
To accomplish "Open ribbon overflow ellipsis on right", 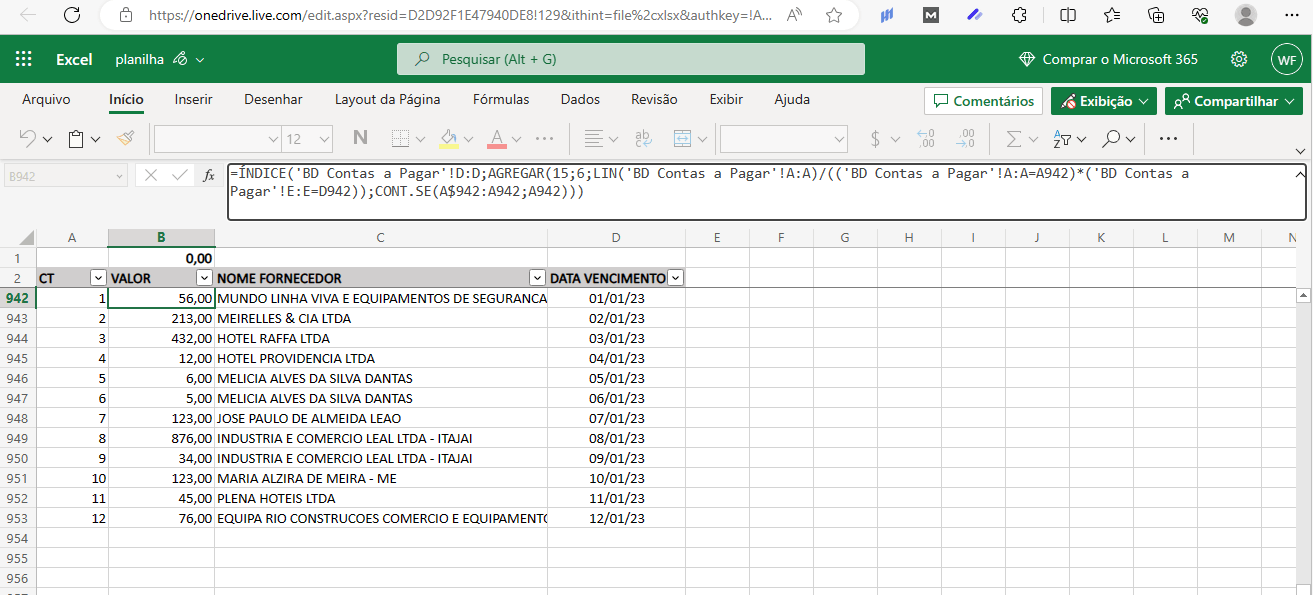I will (x=1168, y=138).
